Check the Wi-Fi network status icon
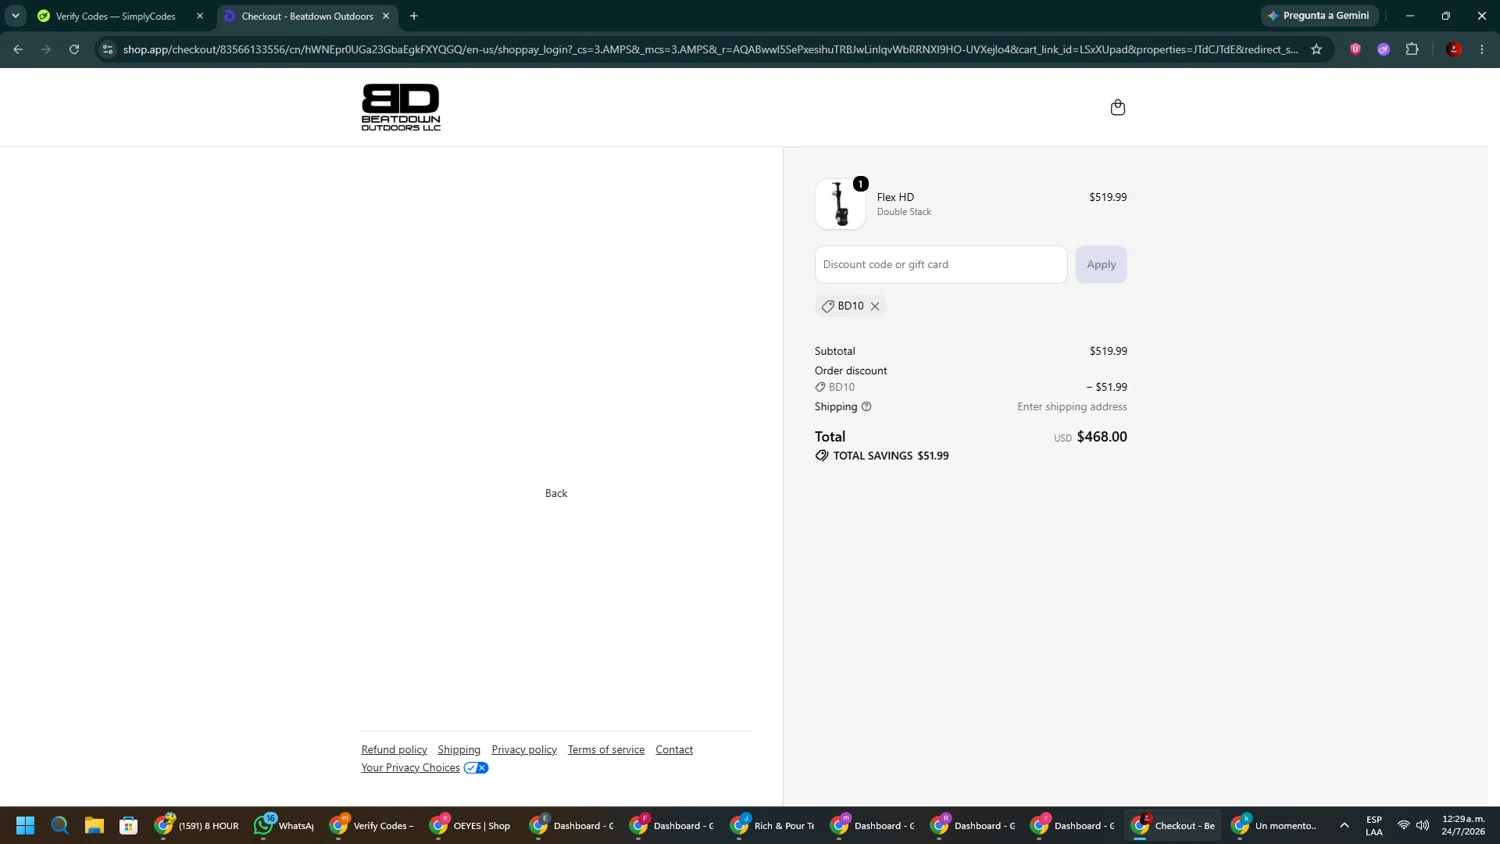The width and height of the screenshot is (1500, 844). pyautogui.click(x=1403, y=825)
